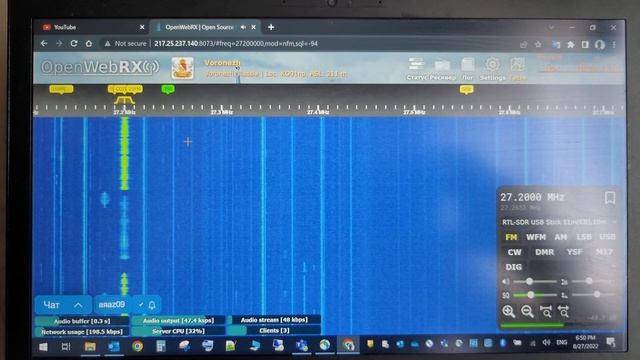Click the 27.2000 MHz frequency display
Viewport: 640px width, 360px height.
[532, 198]
